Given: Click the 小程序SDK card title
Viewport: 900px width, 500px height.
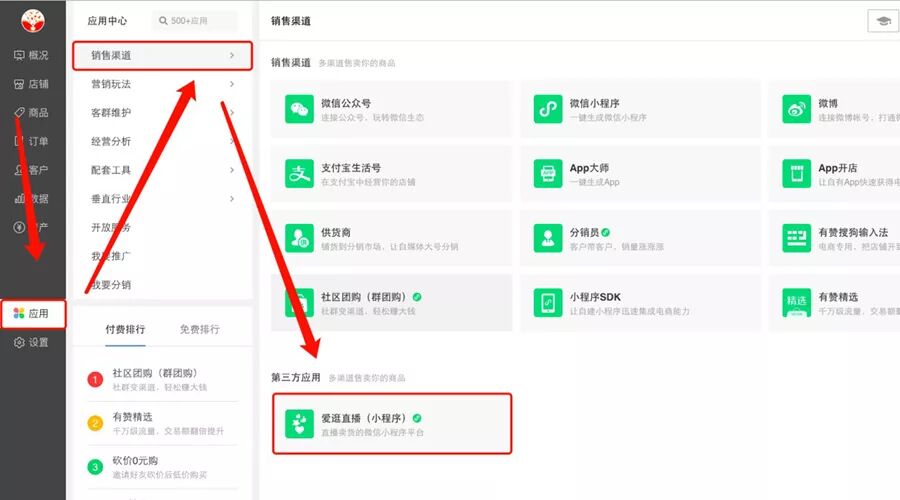Looking at the screenshot, I should [595, 297].
